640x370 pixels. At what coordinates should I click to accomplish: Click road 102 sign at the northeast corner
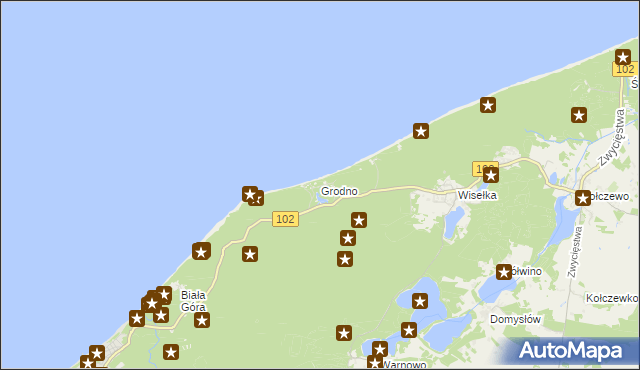tap(625, 69)
